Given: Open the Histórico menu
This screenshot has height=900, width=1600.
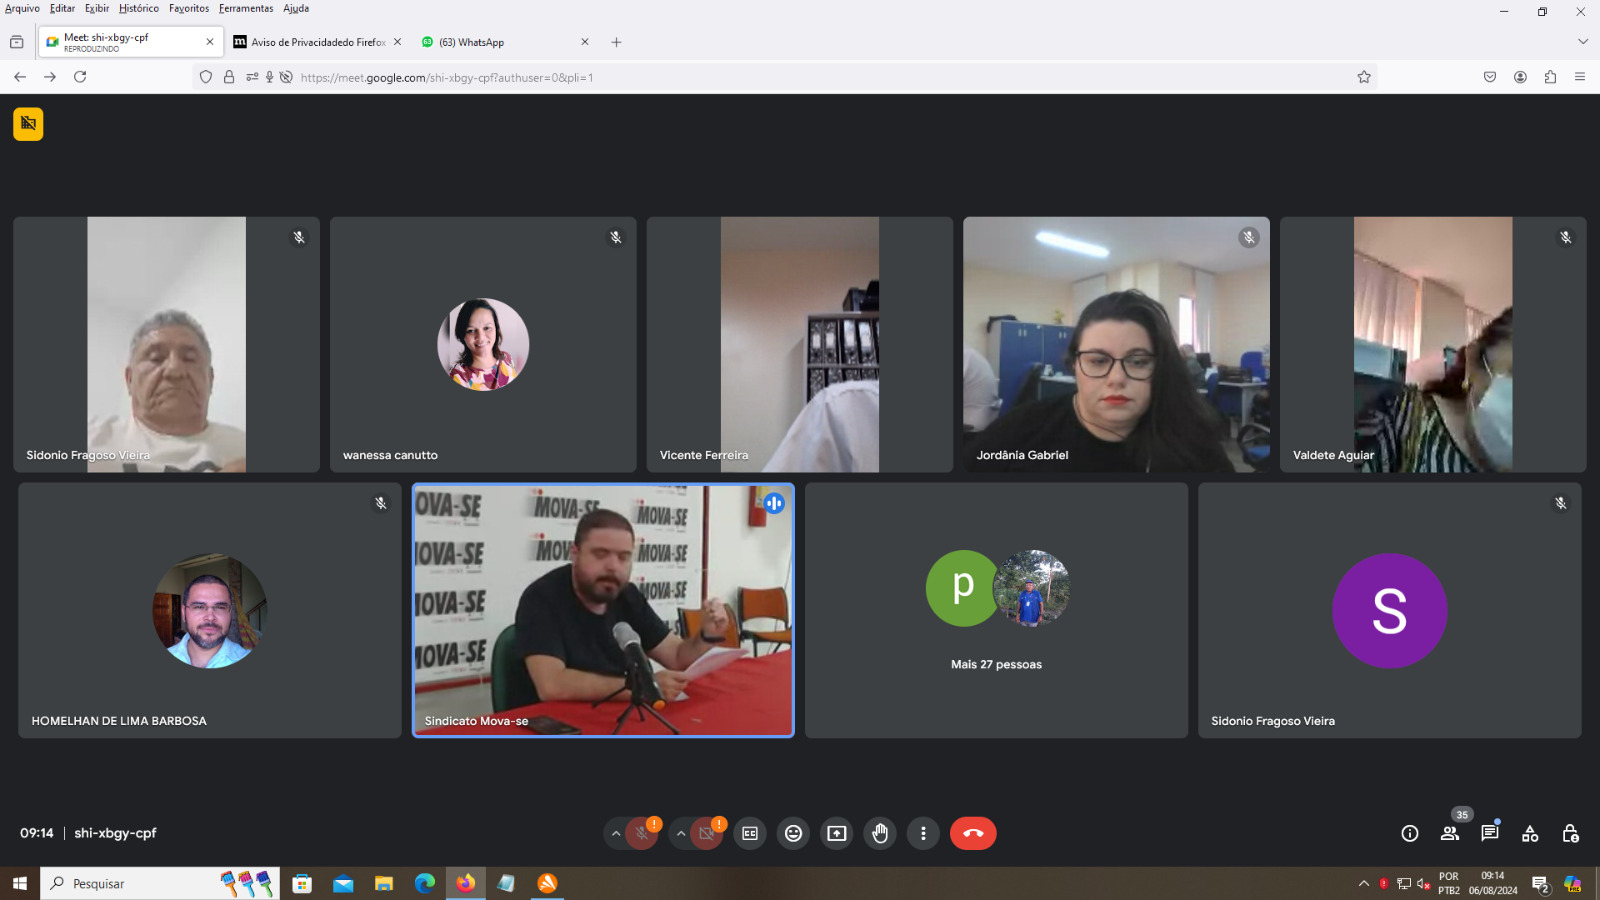Looking at the screenshot, I should click(138, 8).
